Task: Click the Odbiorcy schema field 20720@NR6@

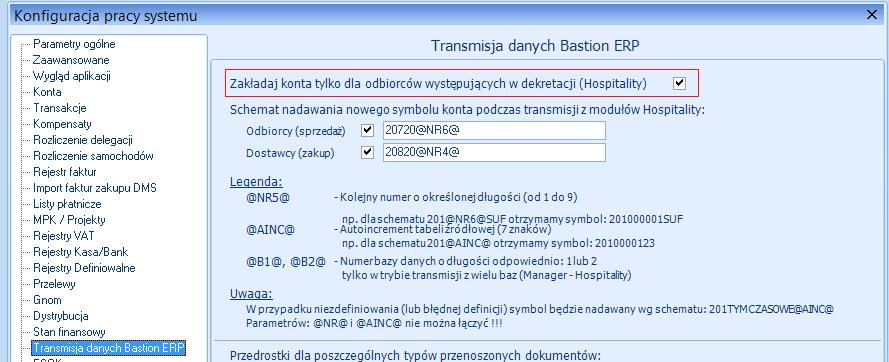Action: click(x=494, y=131)
